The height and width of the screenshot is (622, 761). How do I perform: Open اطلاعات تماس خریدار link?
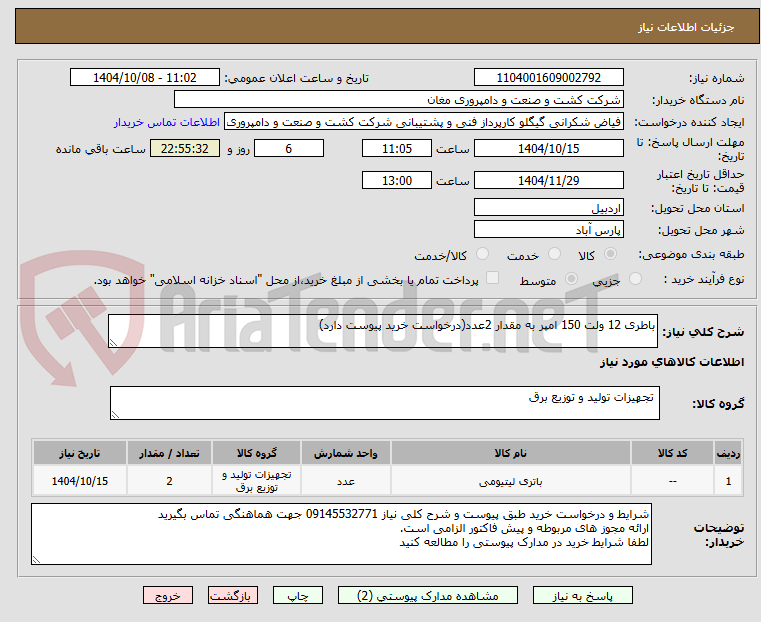(x=167, y=122)
